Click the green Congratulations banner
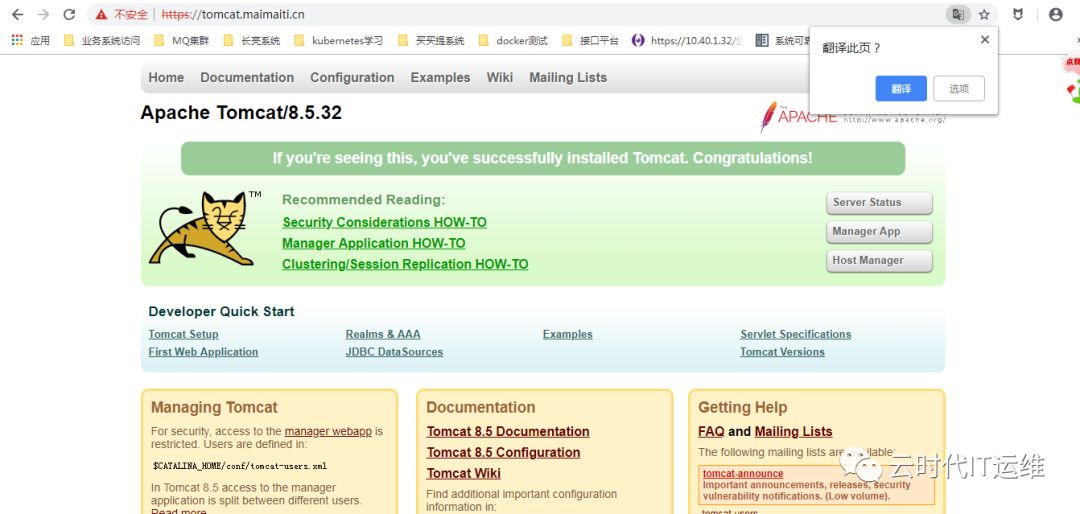The width and height of the screenshot is (1080, 514). [543, 158]
